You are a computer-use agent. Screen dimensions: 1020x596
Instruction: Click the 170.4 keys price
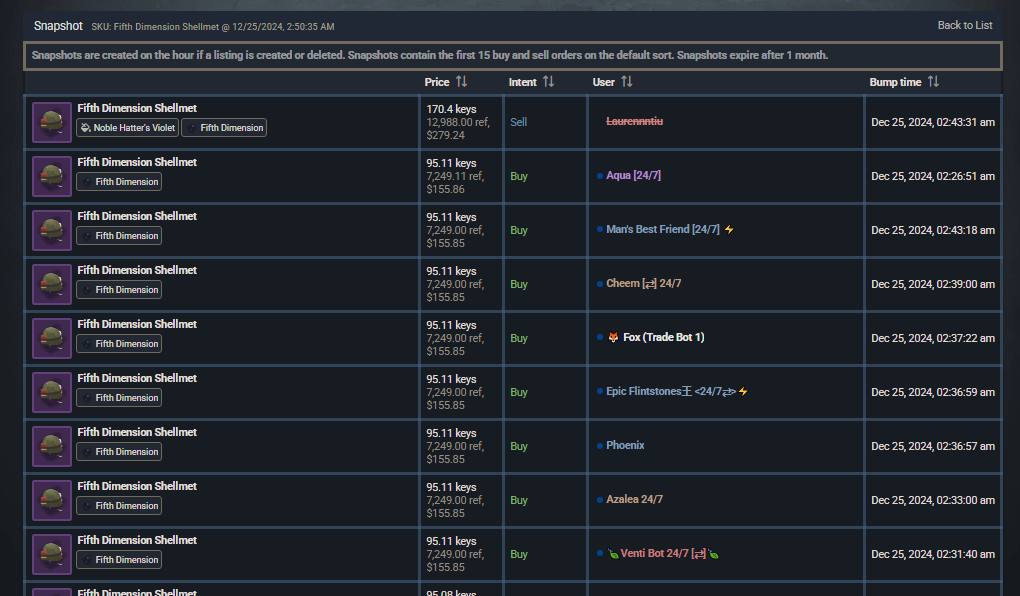451,109
